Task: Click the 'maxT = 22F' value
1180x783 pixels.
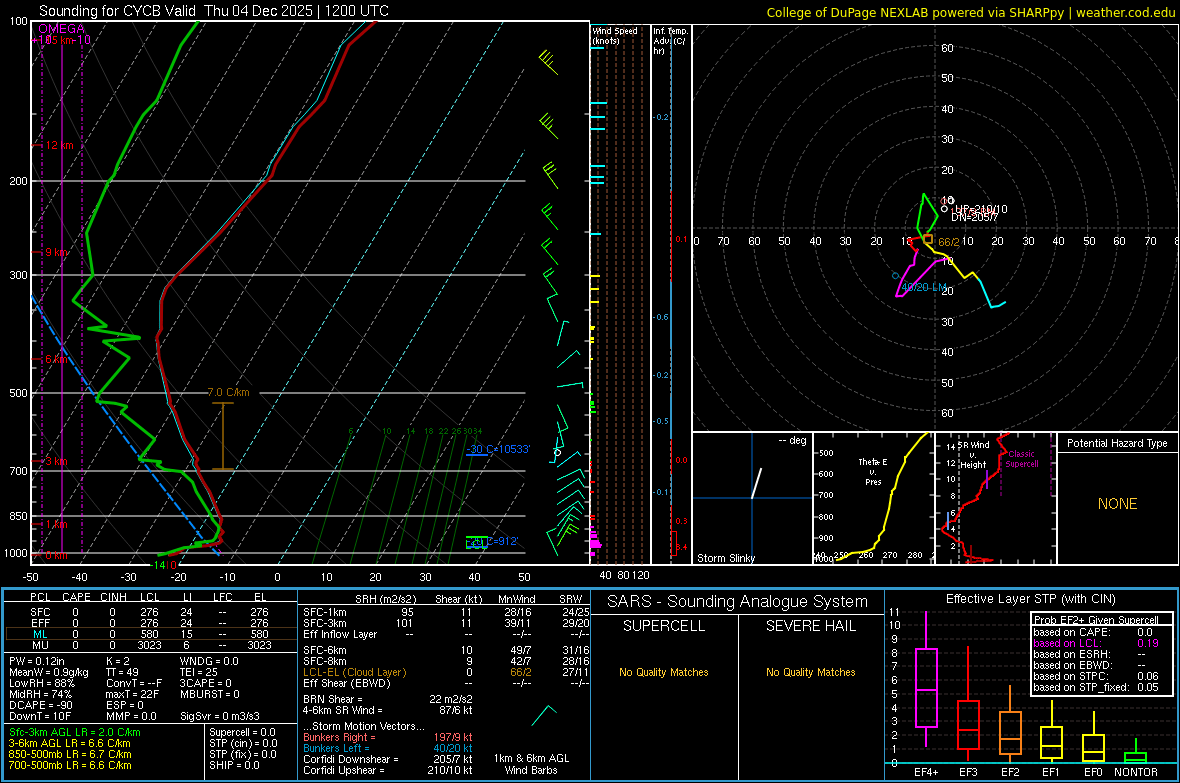Action: tap(132, 694)
